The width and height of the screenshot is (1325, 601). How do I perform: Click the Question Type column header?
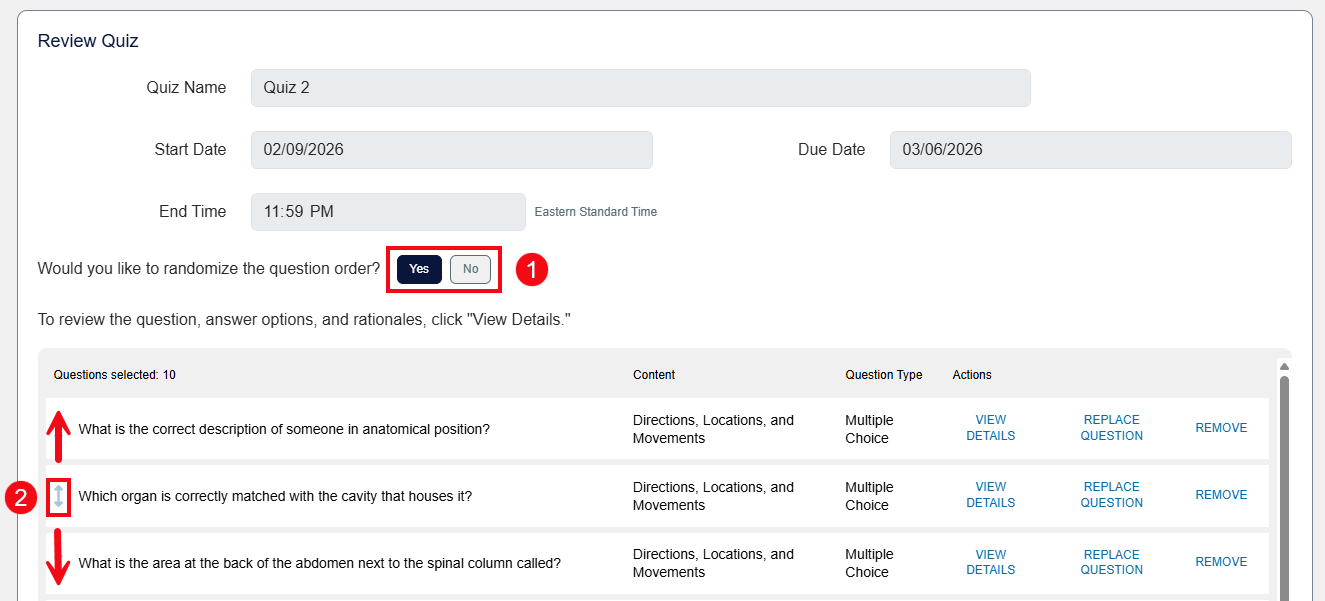click(x=883, y=374)
